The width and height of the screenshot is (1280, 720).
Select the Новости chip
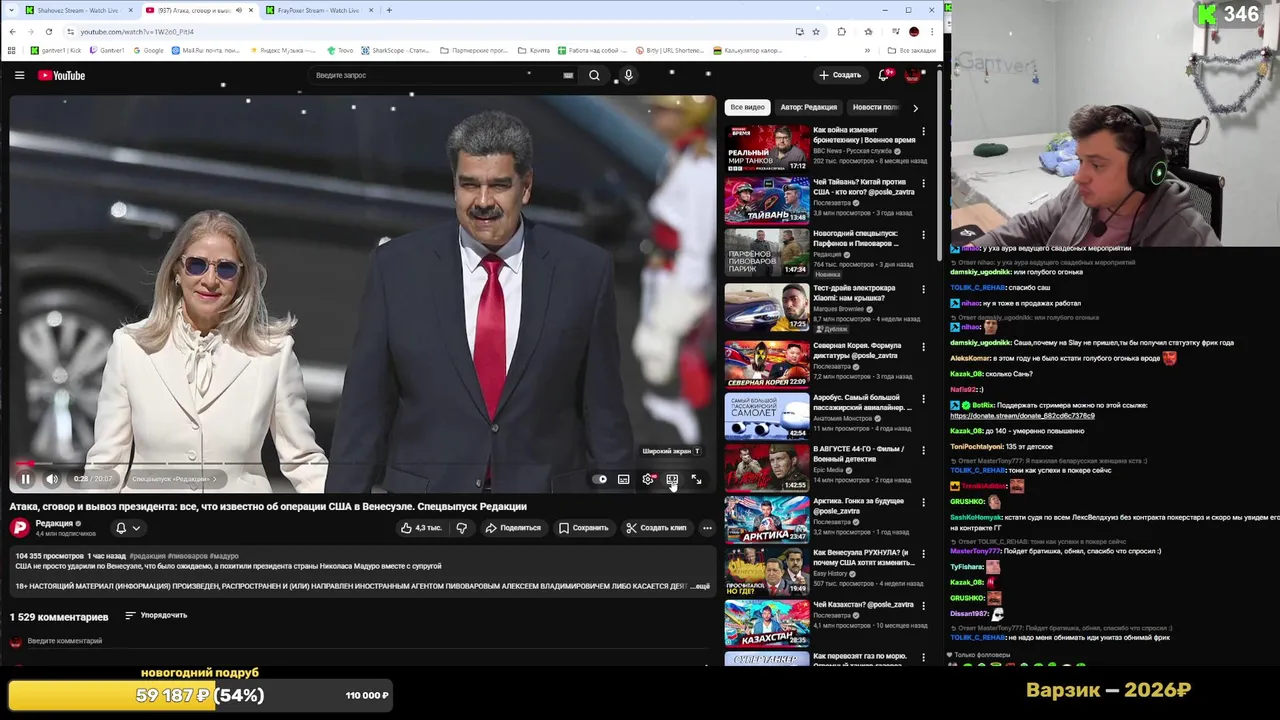click(x=876, y=107)
